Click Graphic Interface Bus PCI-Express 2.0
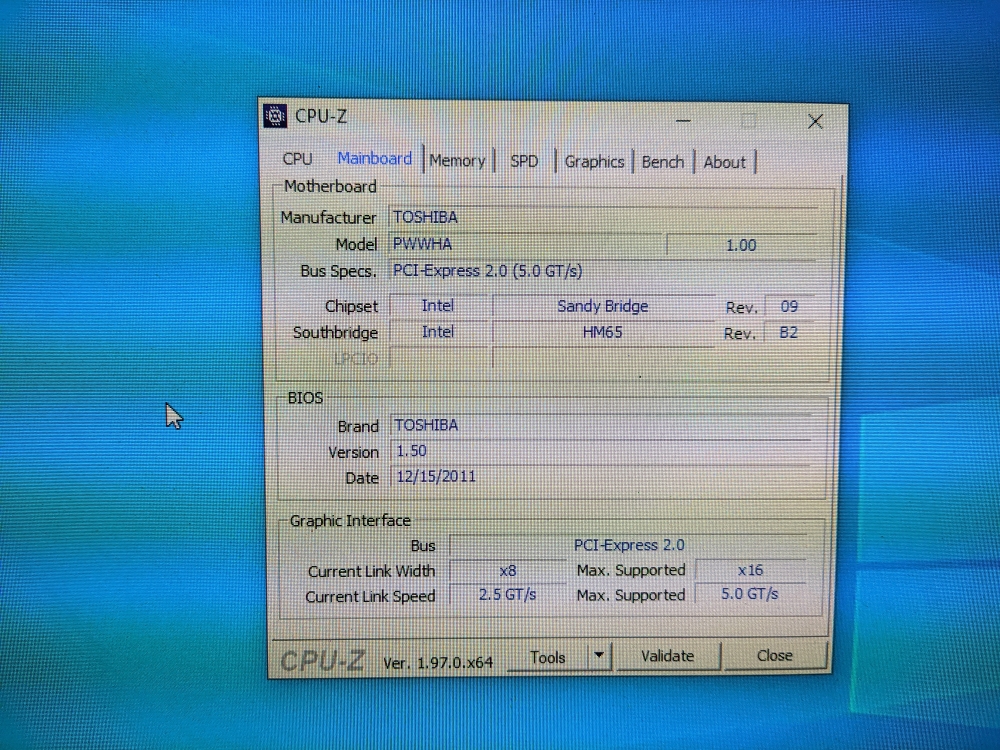Screen dimensions: 1000x750 628,545
